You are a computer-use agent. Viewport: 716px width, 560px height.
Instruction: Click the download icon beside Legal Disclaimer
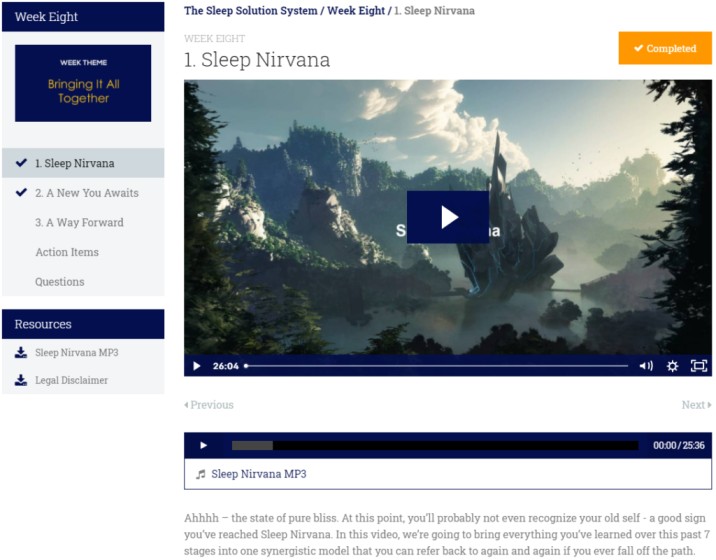click(x=21, y=380)
